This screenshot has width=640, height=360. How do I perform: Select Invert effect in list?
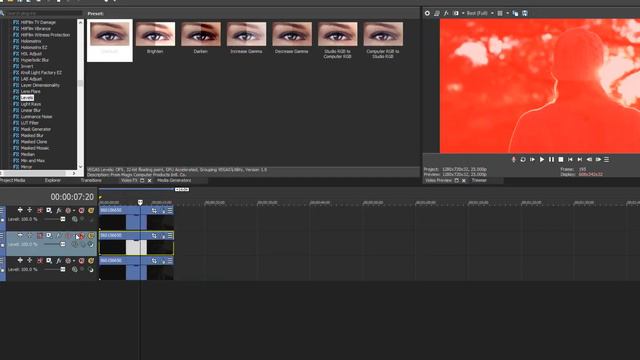(27, 66)
